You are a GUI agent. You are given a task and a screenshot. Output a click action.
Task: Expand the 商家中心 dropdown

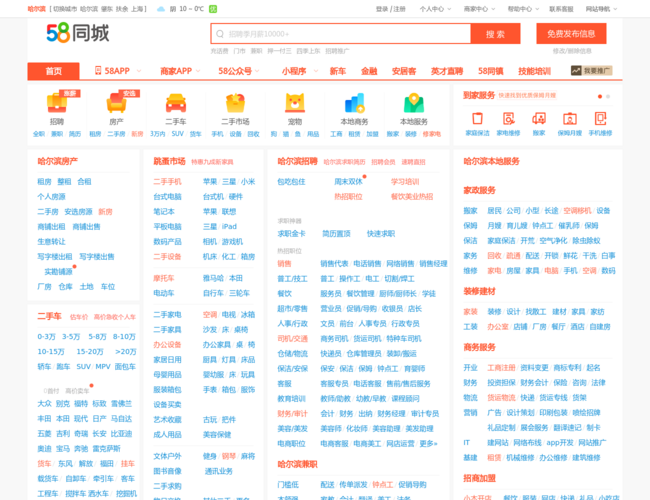pyautogui.click(x=479, y=9)
